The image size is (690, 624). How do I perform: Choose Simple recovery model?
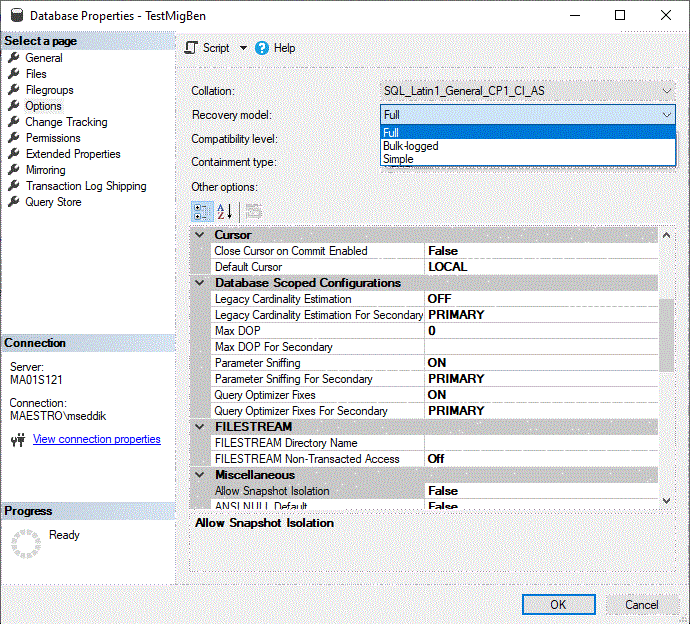528,159
